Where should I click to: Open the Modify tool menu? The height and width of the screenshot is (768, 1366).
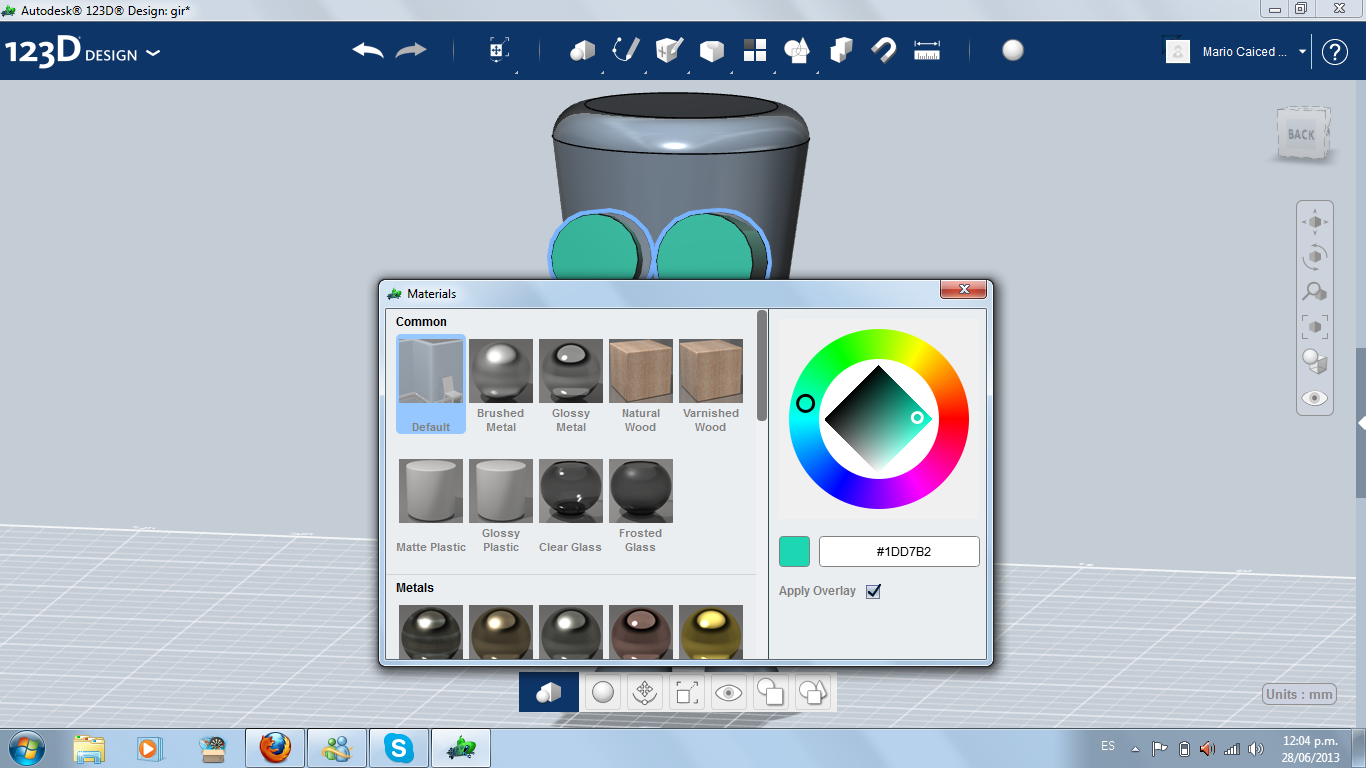(711, 50)
